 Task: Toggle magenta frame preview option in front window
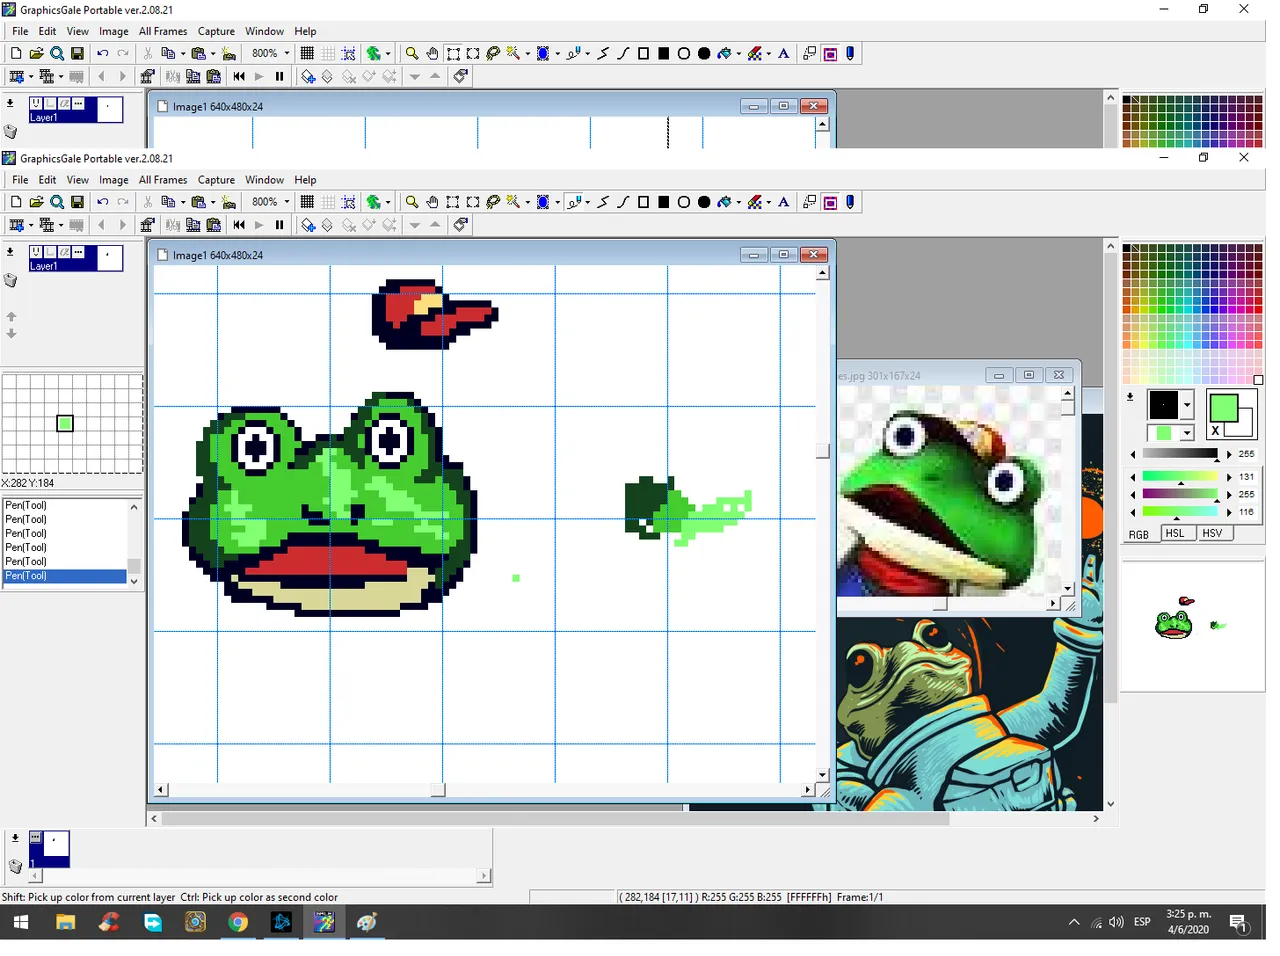click(x=830, y=202)
